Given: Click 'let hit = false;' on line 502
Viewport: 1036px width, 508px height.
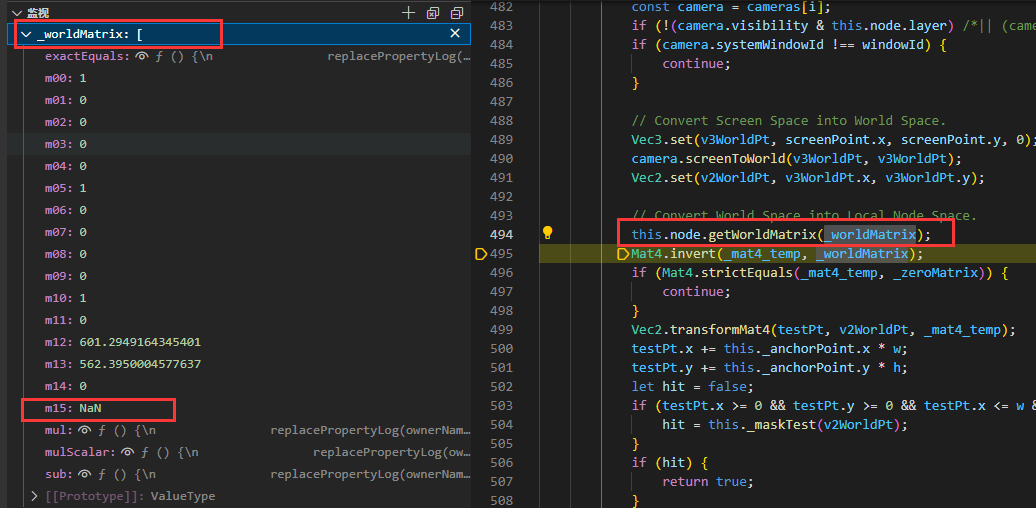Looking at the screenshot, I should point(692,386).
